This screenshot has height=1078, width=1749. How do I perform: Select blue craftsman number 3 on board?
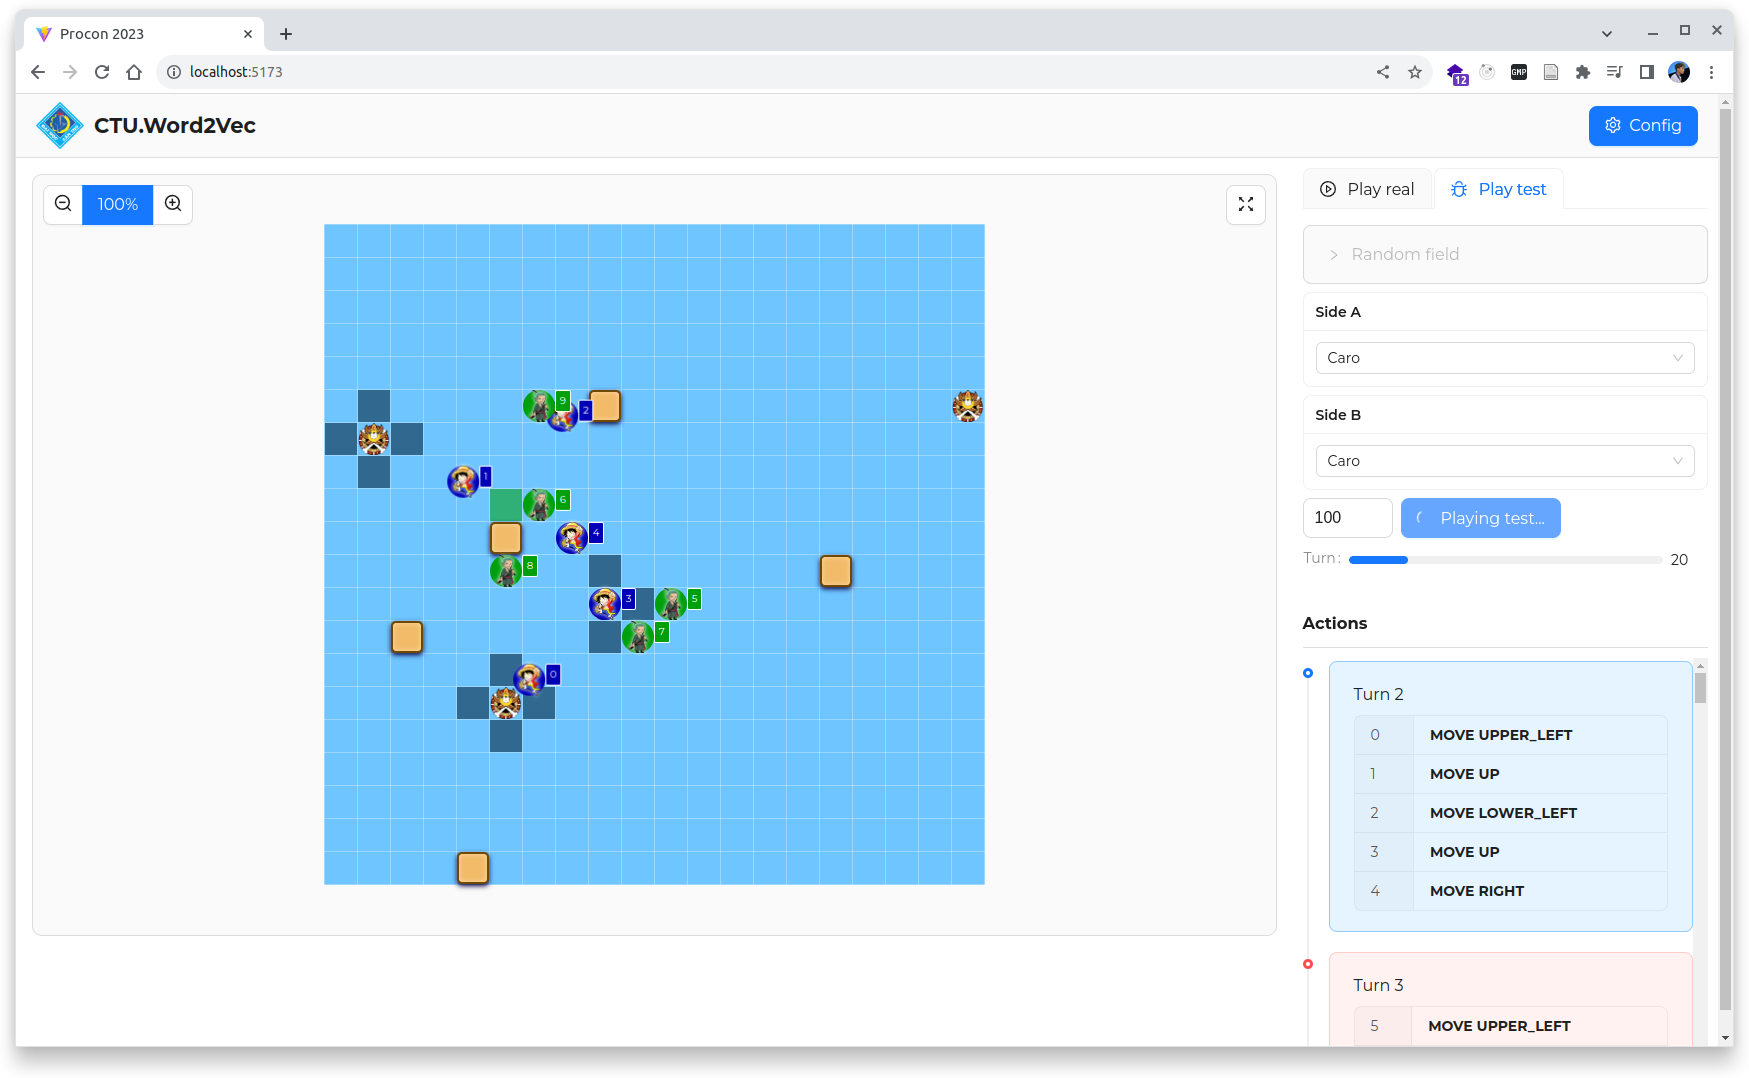click(605, 604)
